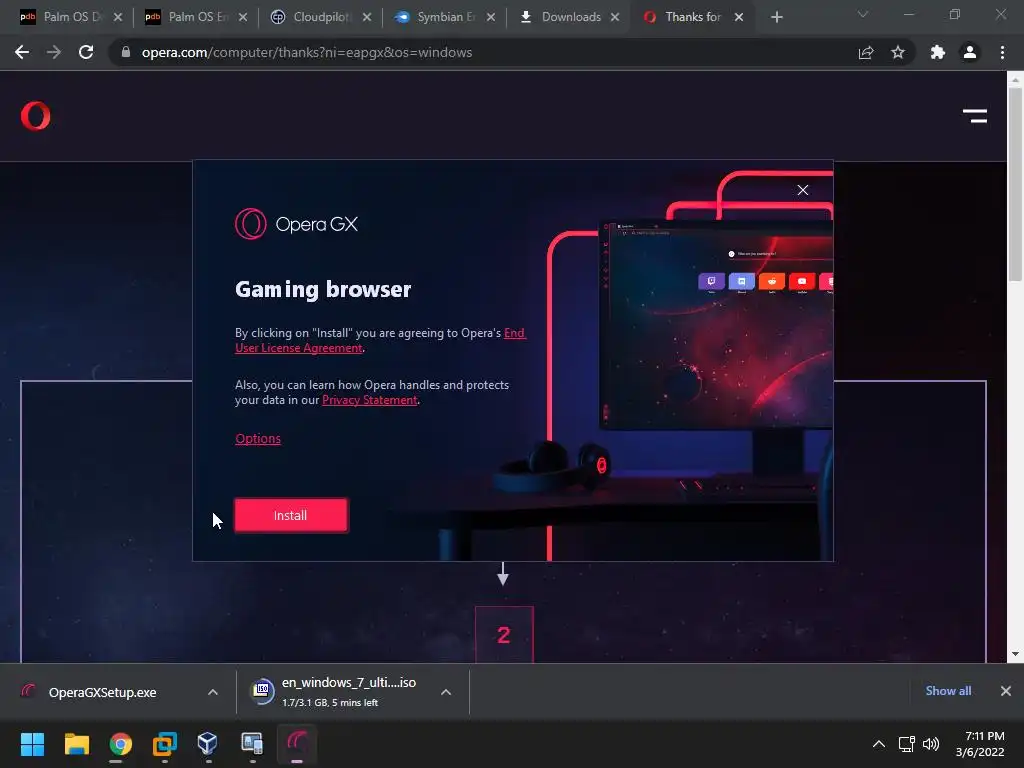Expand options for the iso download
This screenshot has height=768, width=1024.
pos(446,692)
